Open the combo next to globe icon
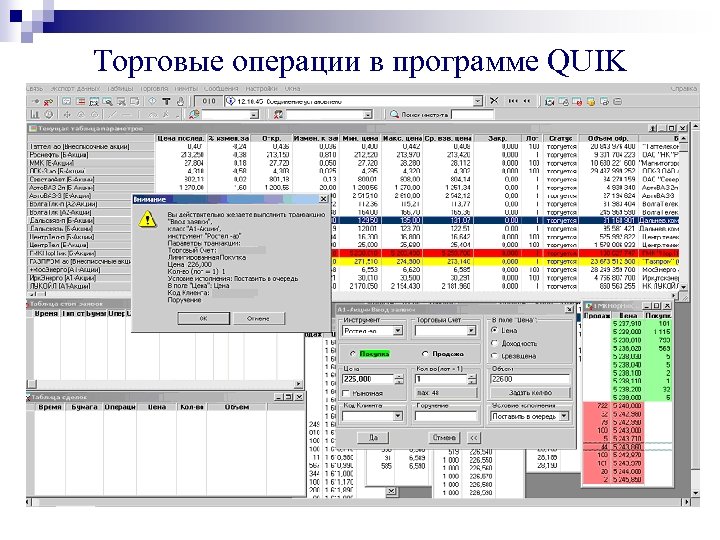 (254, 114)
